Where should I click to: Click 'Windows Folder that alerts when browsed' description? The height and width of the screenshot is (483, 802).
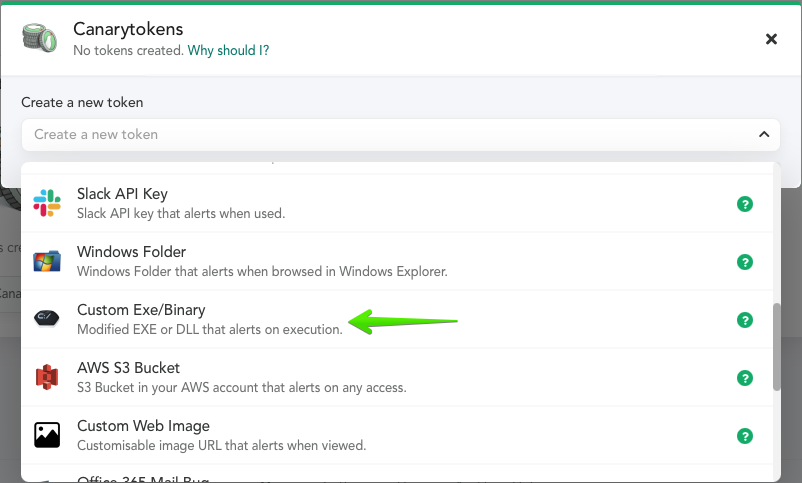262,271
